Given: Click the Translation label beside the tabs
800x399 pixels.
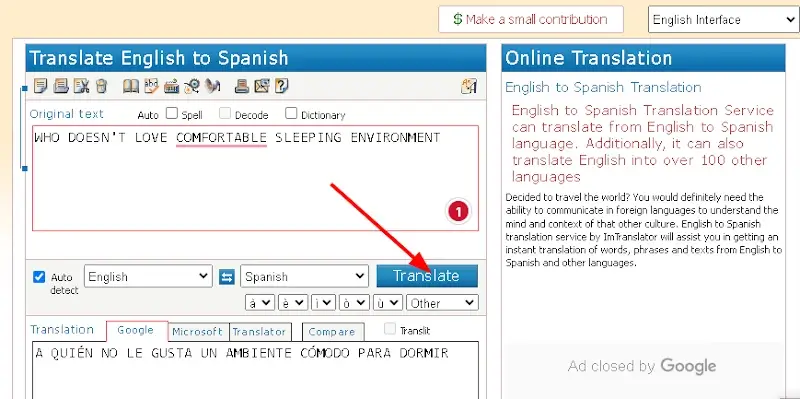Looking at the screenshot, I should (62, 330).
